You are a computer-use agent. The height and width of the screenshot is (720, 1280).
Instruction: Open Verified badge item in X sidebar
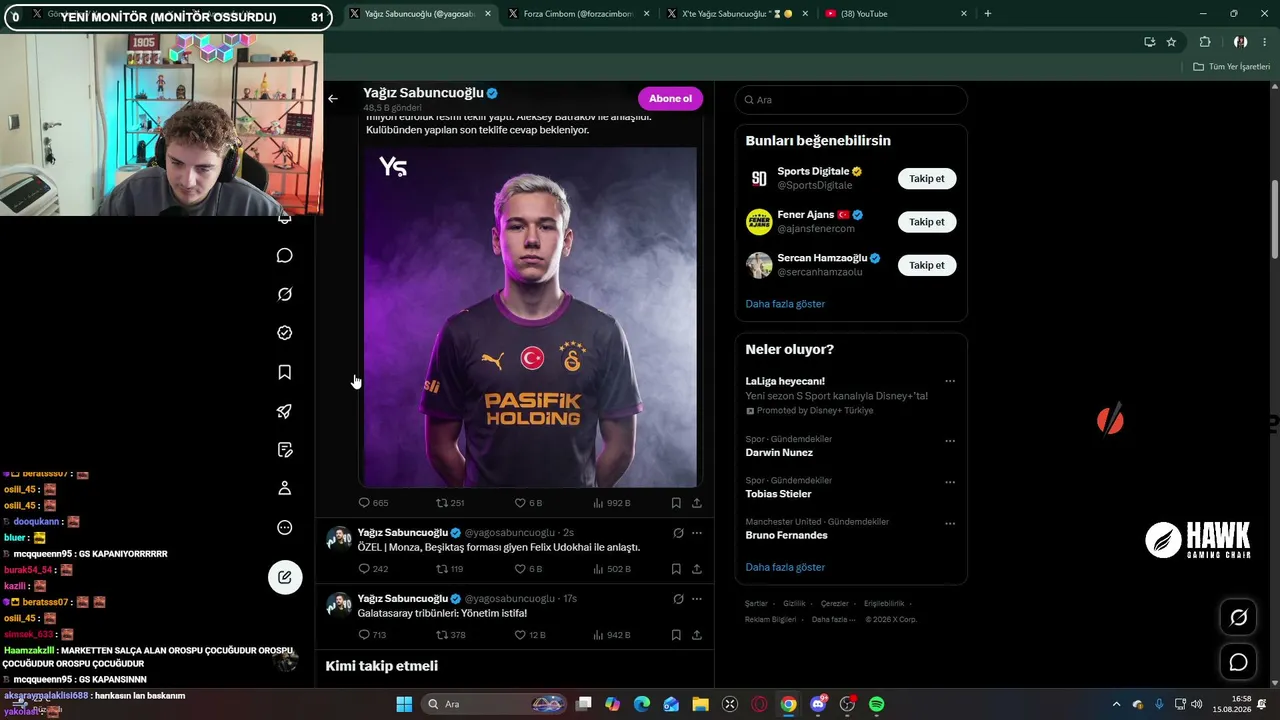point(285,333)
